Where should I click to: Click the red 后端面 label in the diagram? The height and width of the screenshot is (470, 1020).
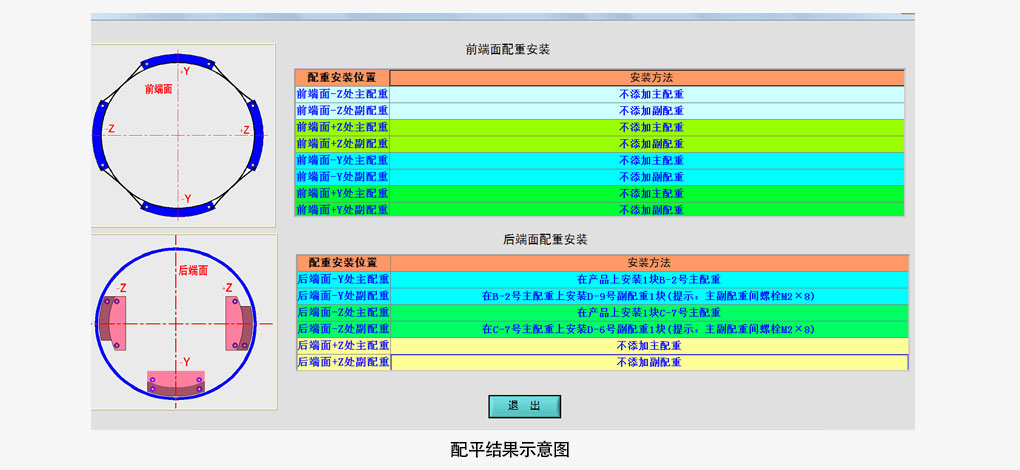pos(192,270)
